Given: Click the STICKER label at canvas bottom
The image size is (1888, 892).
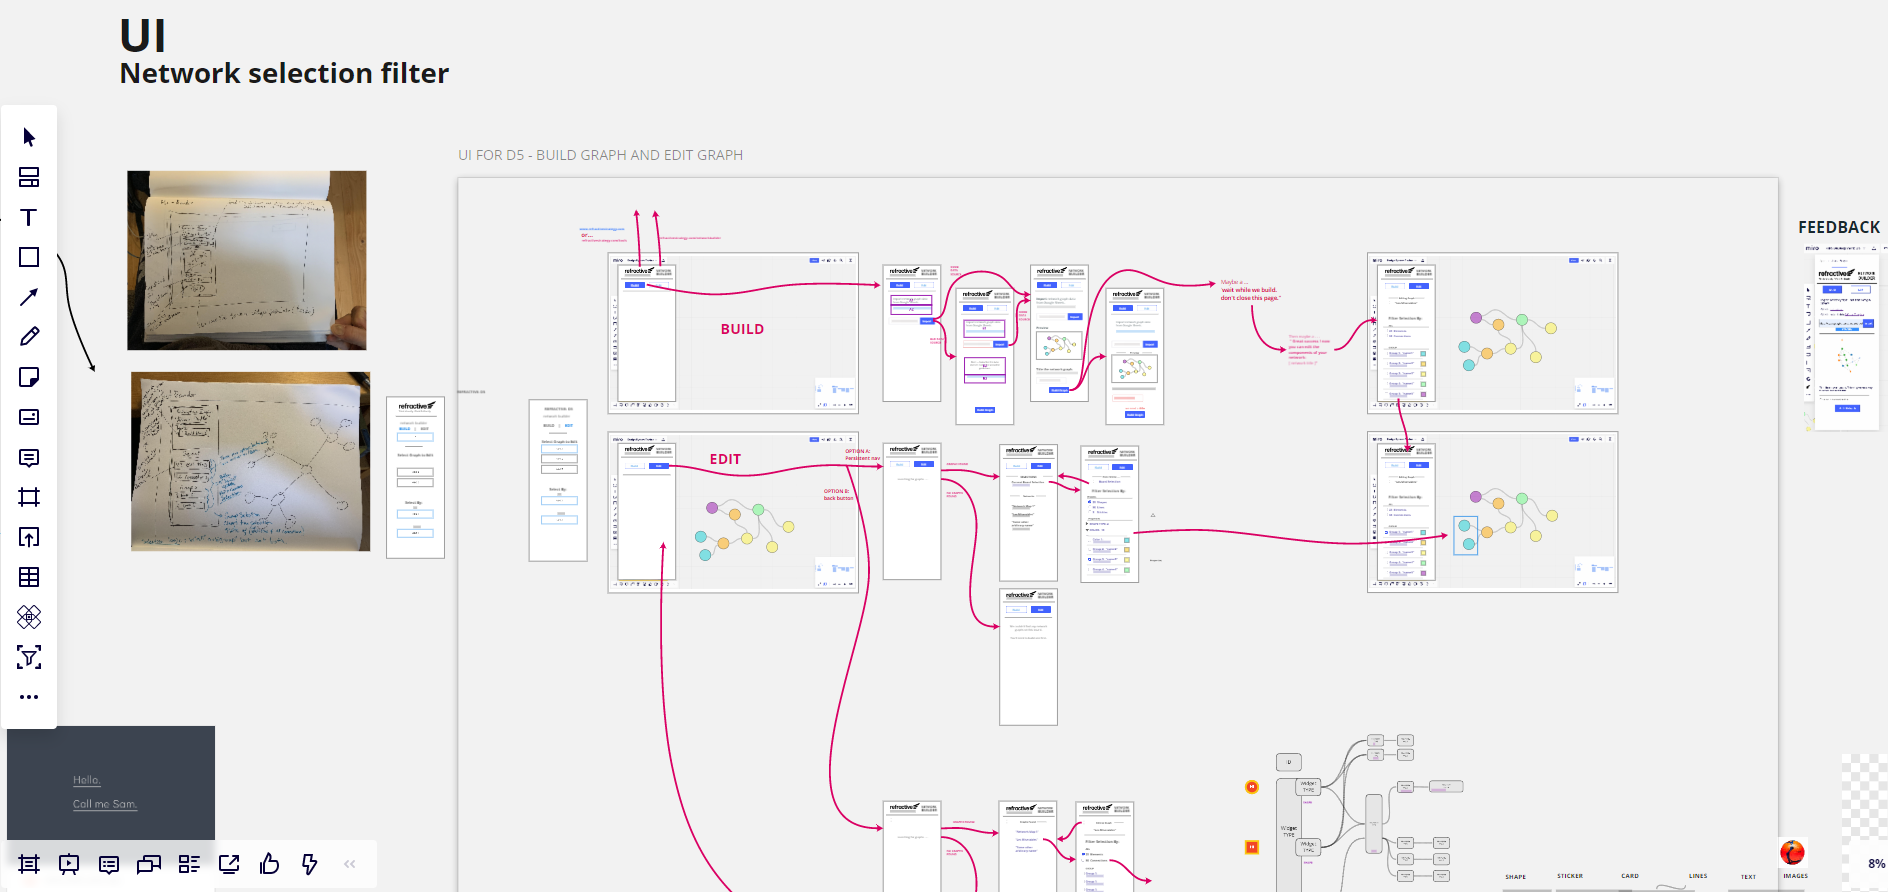Looking at the screenshot, I should [1570, 876].
